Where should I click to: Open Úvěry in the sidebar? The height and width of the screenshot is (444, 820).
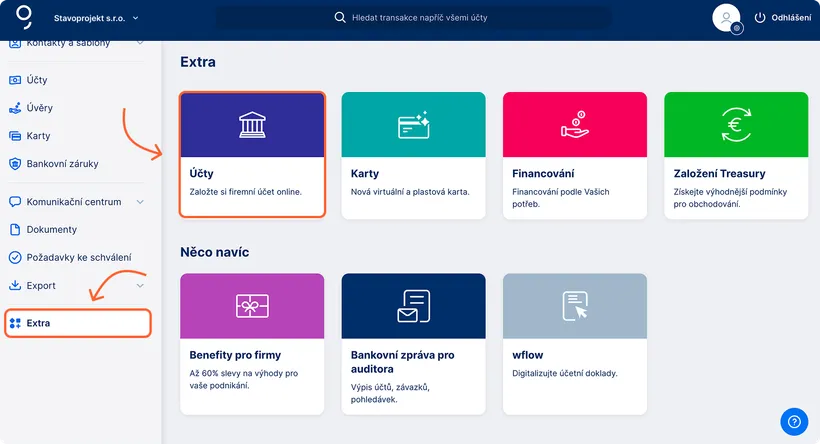point(38,108)
